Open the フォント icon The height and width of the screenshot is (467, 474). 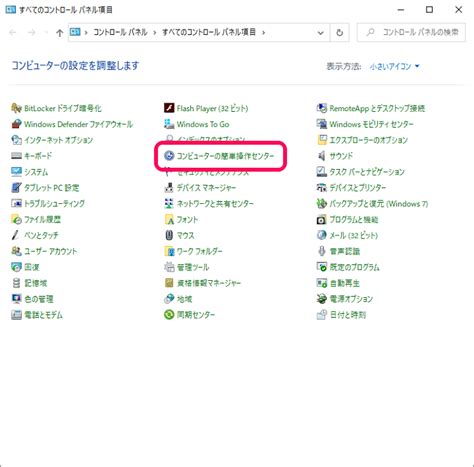click(x=169, y=219)
